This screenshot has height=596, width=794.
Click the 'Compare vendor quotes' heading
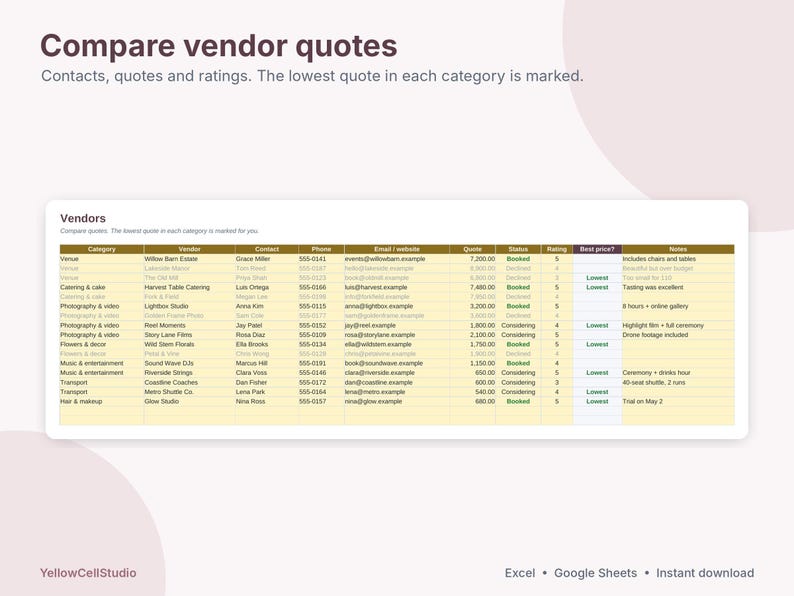(x=218, y=46)
